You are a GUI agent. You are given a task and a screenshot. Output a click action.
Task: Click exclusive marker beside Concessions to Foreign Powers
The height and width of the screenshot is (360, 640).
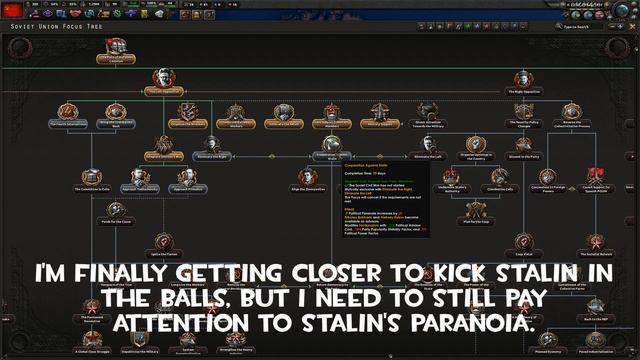[572, 189]
